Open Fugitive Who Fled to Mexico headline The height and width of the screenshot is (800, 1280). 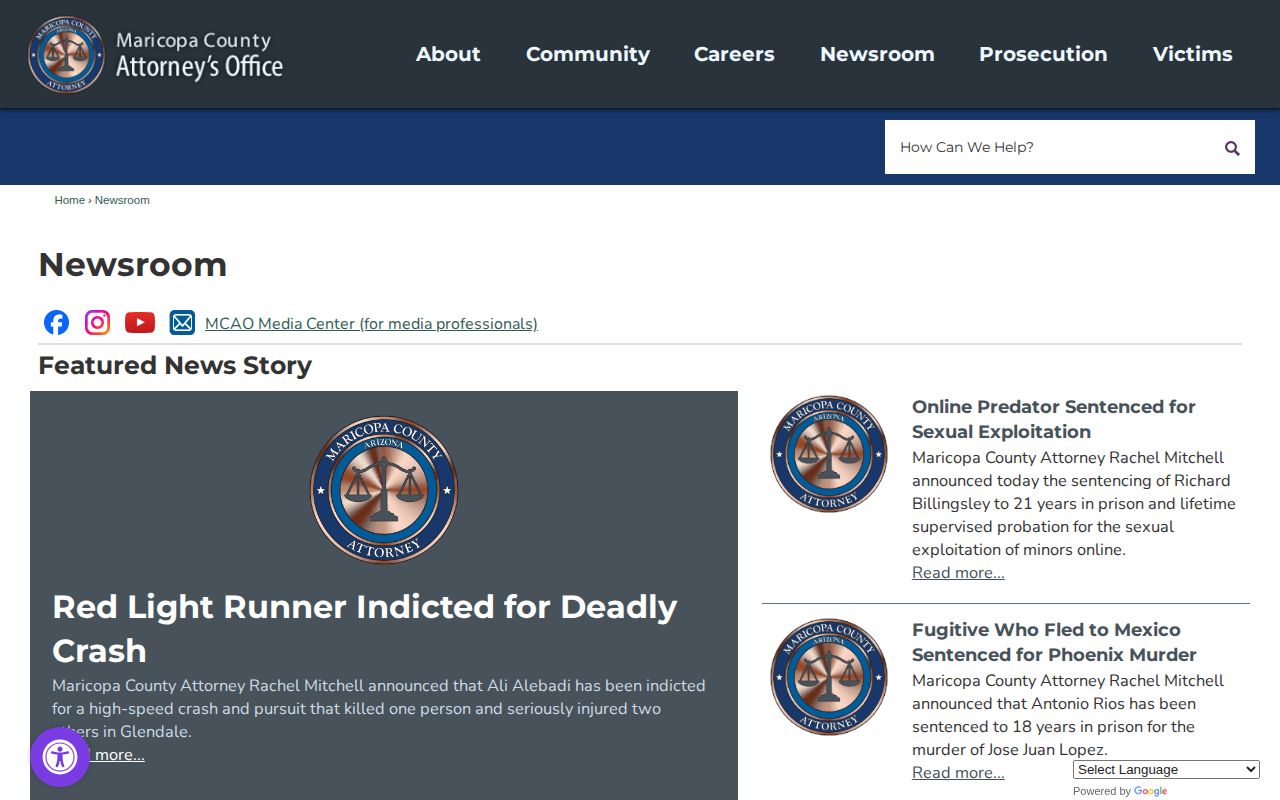tap(1054, 642)
